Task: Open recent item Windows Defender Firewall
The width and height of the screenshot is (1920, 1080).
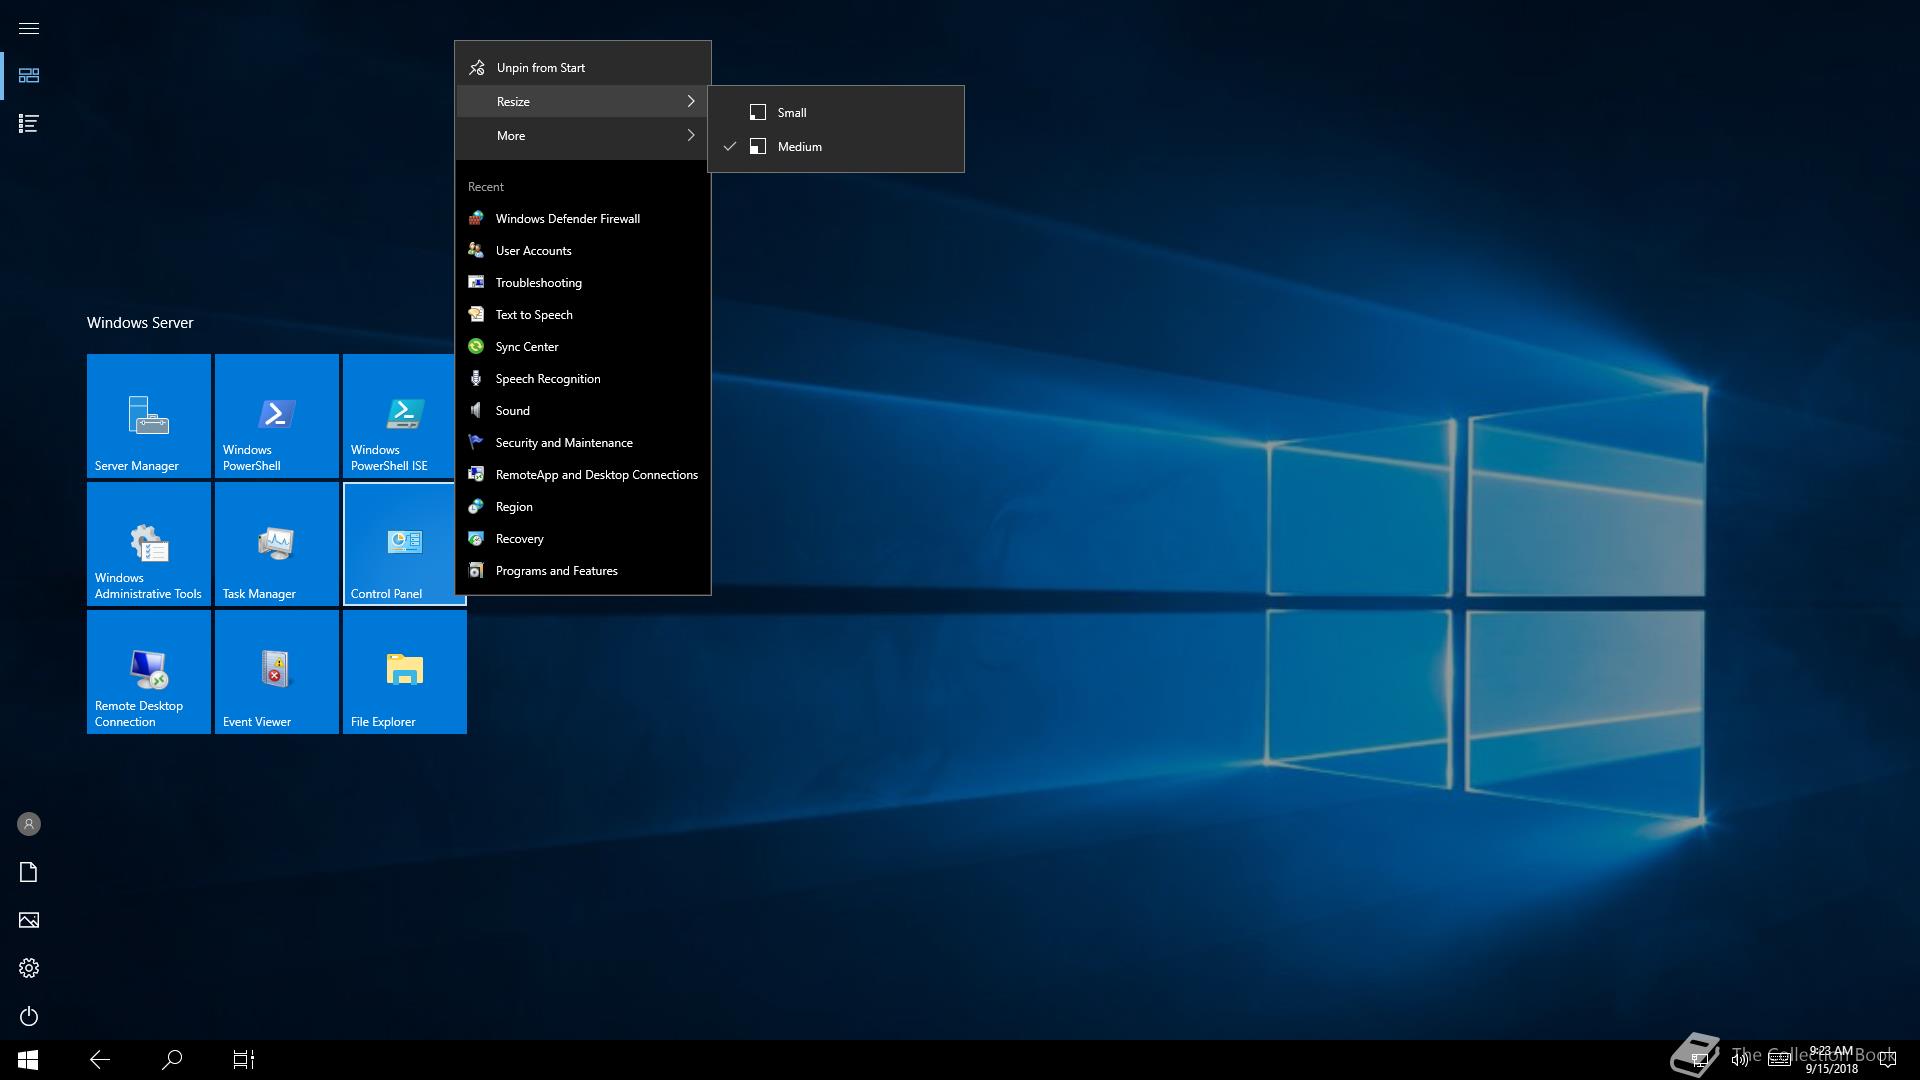Action: 583,219
